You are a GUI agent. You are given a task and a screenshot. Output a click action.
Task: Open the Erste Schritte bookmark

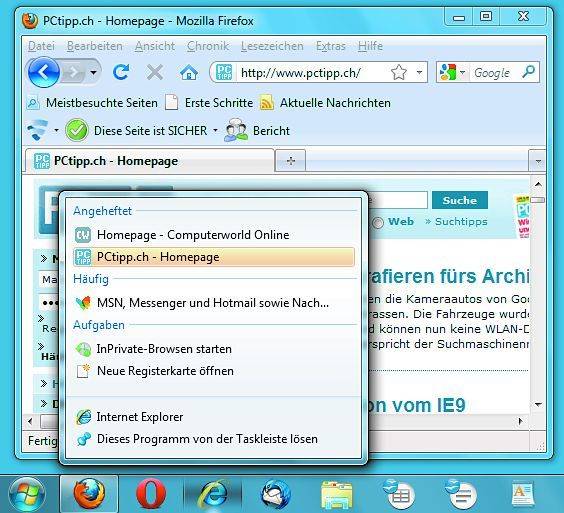[209, 103]
